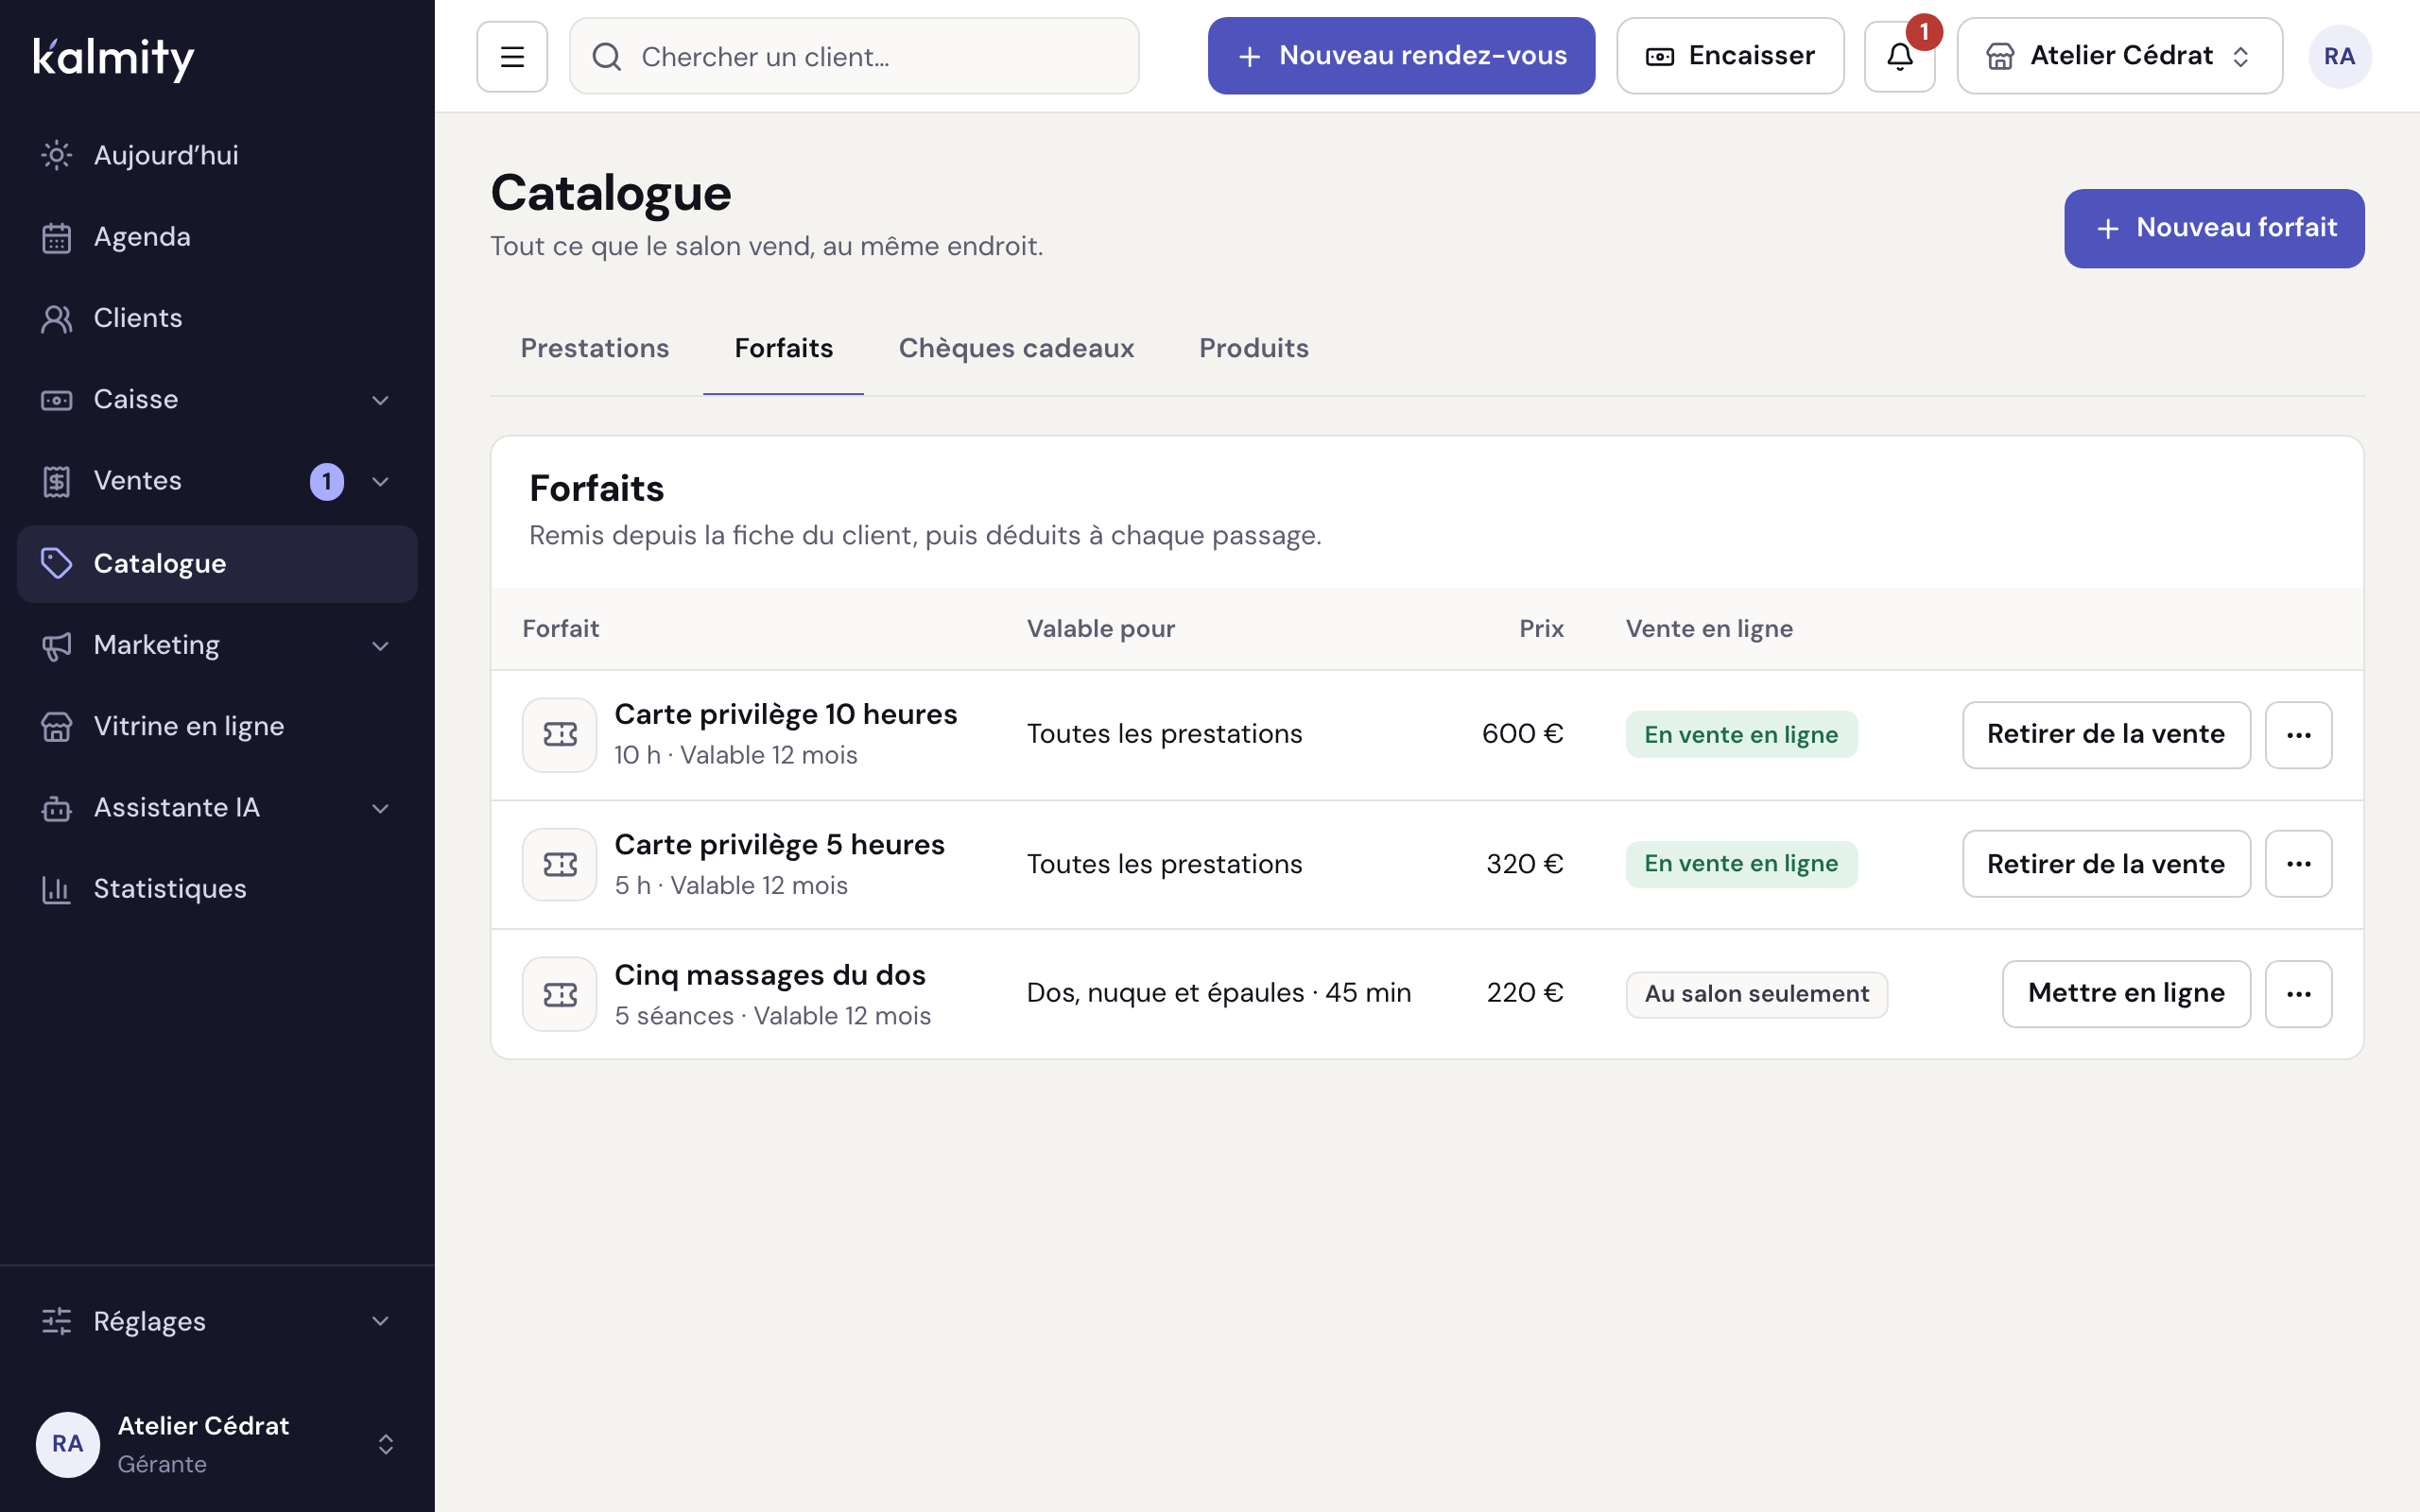Switch to the Chèques cadeaux tab
The image size is (2420, 1512).
[x=1016, y=348]
